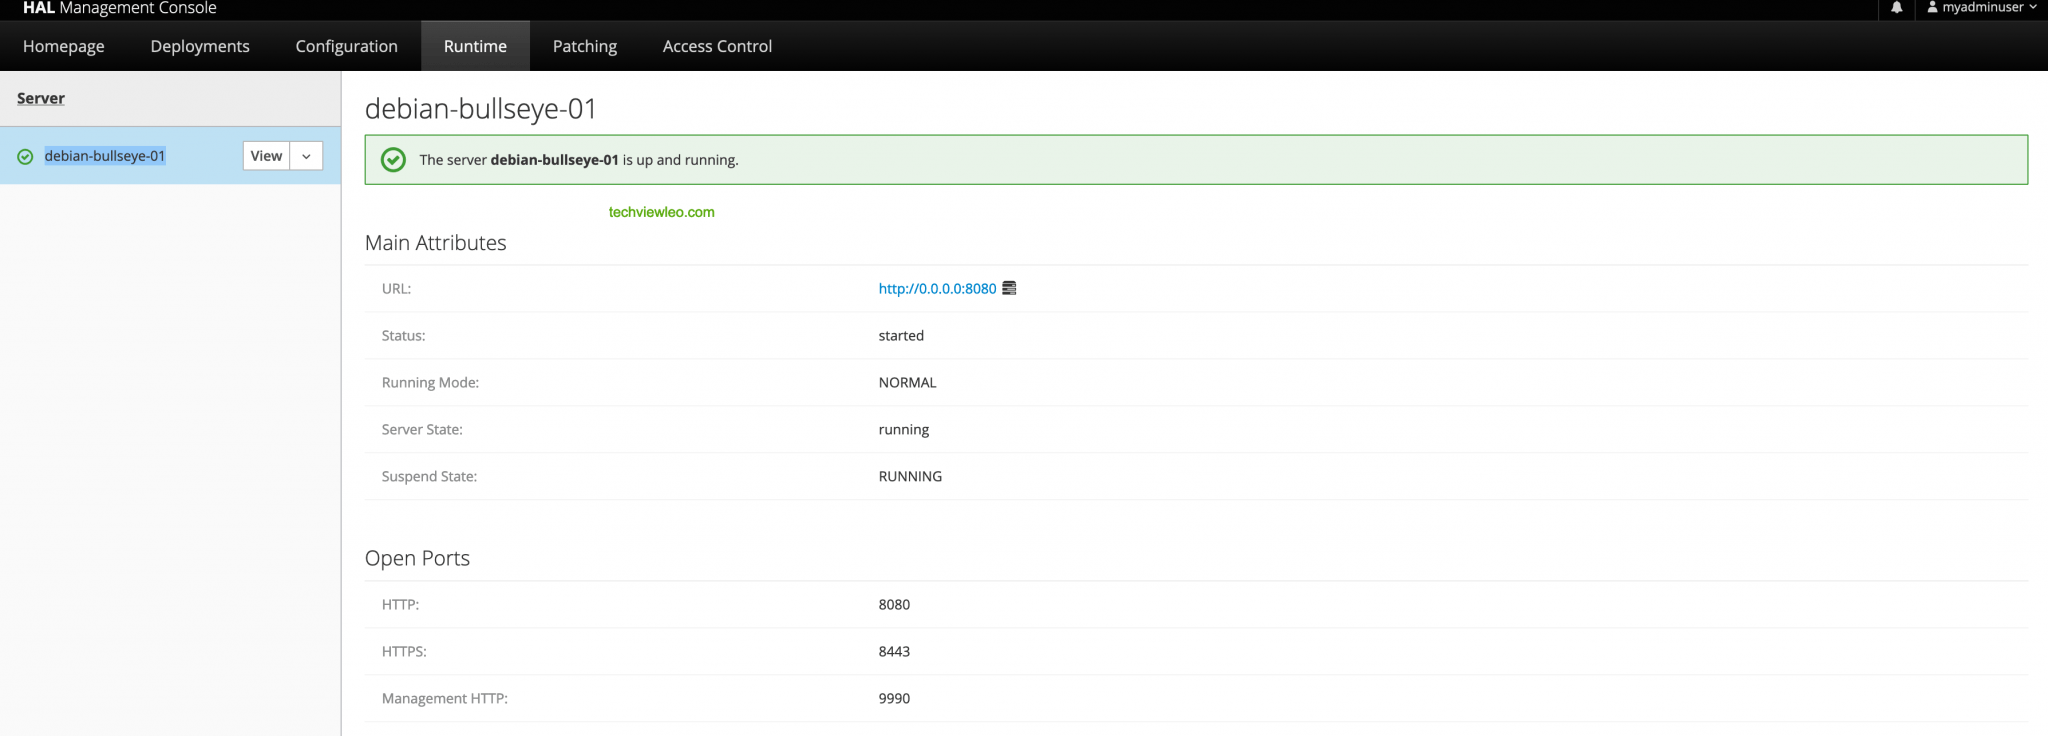The width and height of the screenshot is (2048, 736).
Task: Open the Homepage tab
Action: click(64, 46)
